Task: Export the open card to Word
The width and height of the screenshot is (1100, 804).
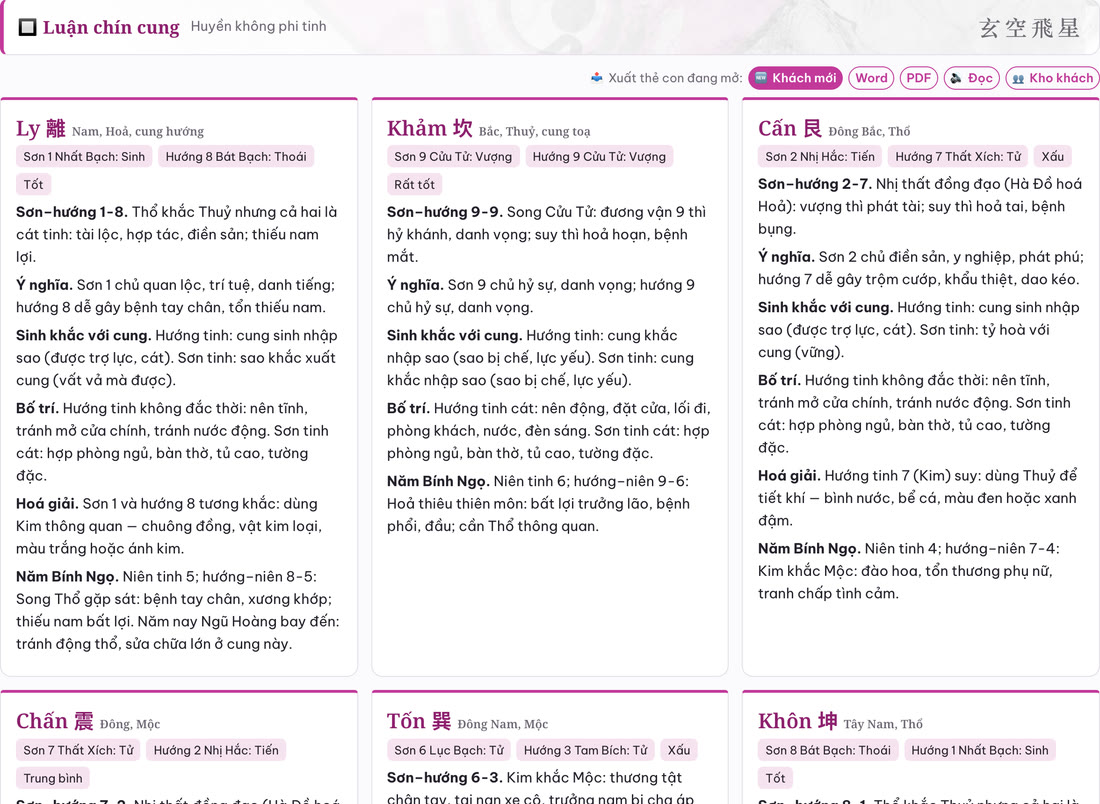Action: [871, 78]
